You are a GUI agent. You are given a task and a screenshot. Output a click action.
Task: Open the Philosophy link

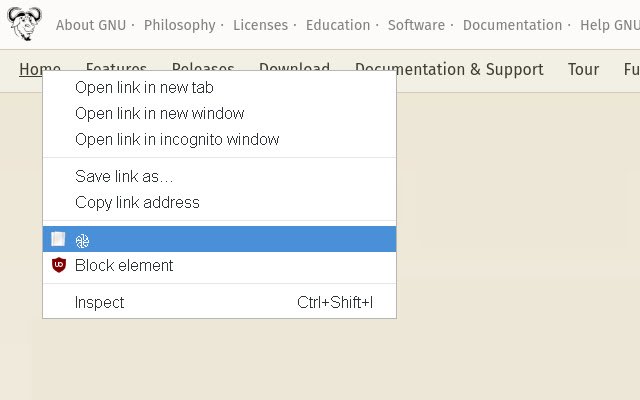coord(180,25)
